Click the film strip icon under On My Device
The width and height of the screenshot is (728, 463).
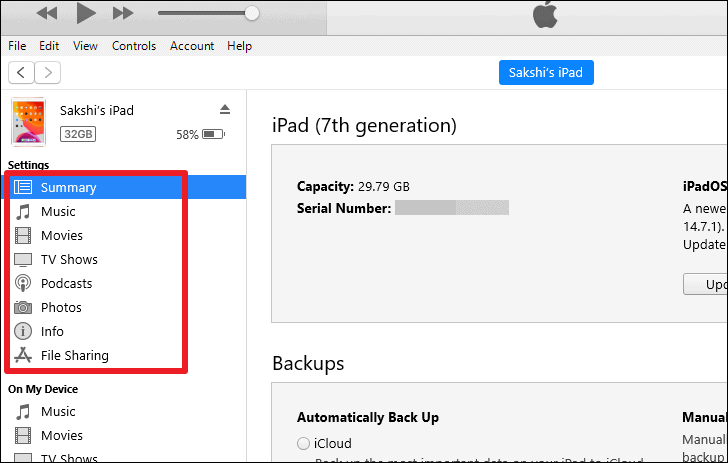coord(23,436)
